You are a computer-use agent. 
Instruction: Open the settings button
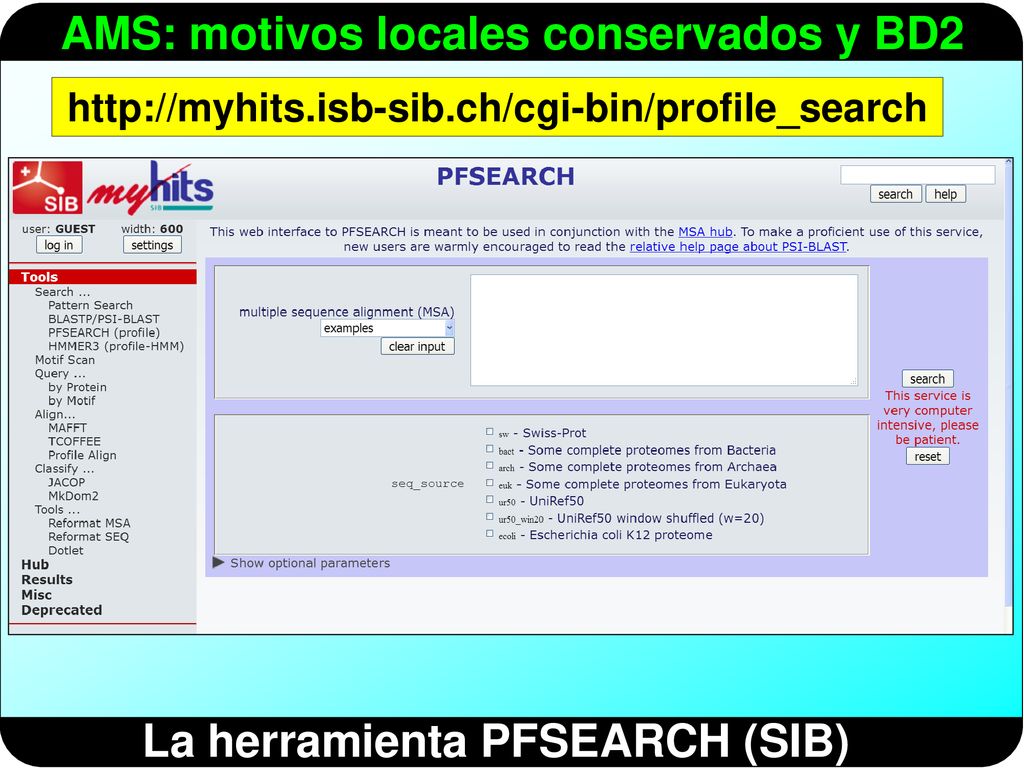pyautogui.click(x=152, y=245)
